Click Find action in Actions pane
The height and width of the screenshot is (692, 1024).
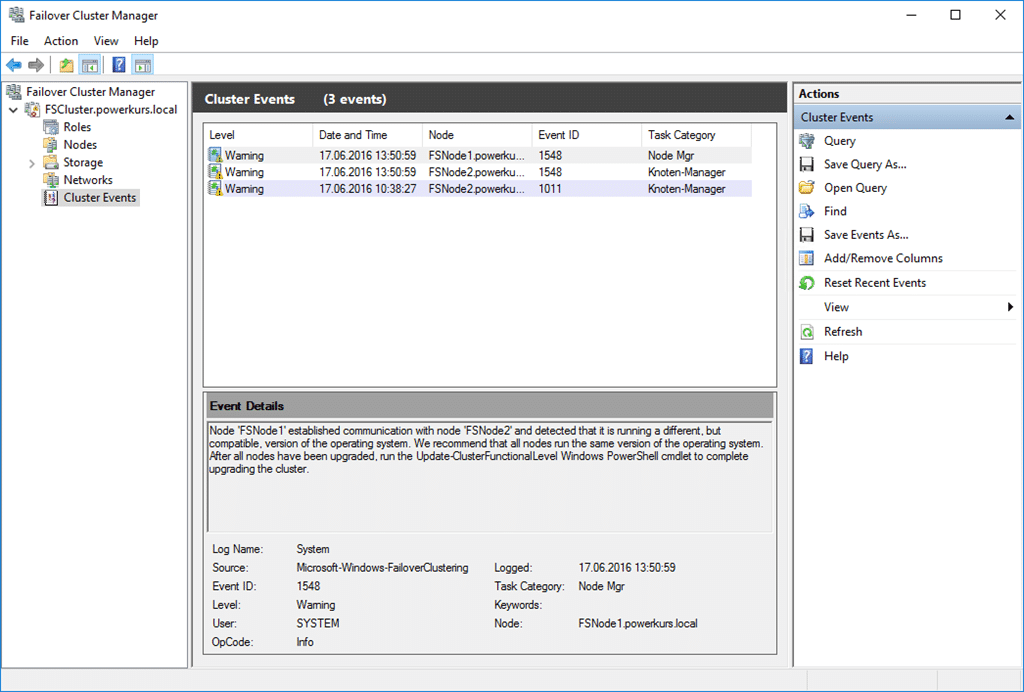(x=835, y=212)
